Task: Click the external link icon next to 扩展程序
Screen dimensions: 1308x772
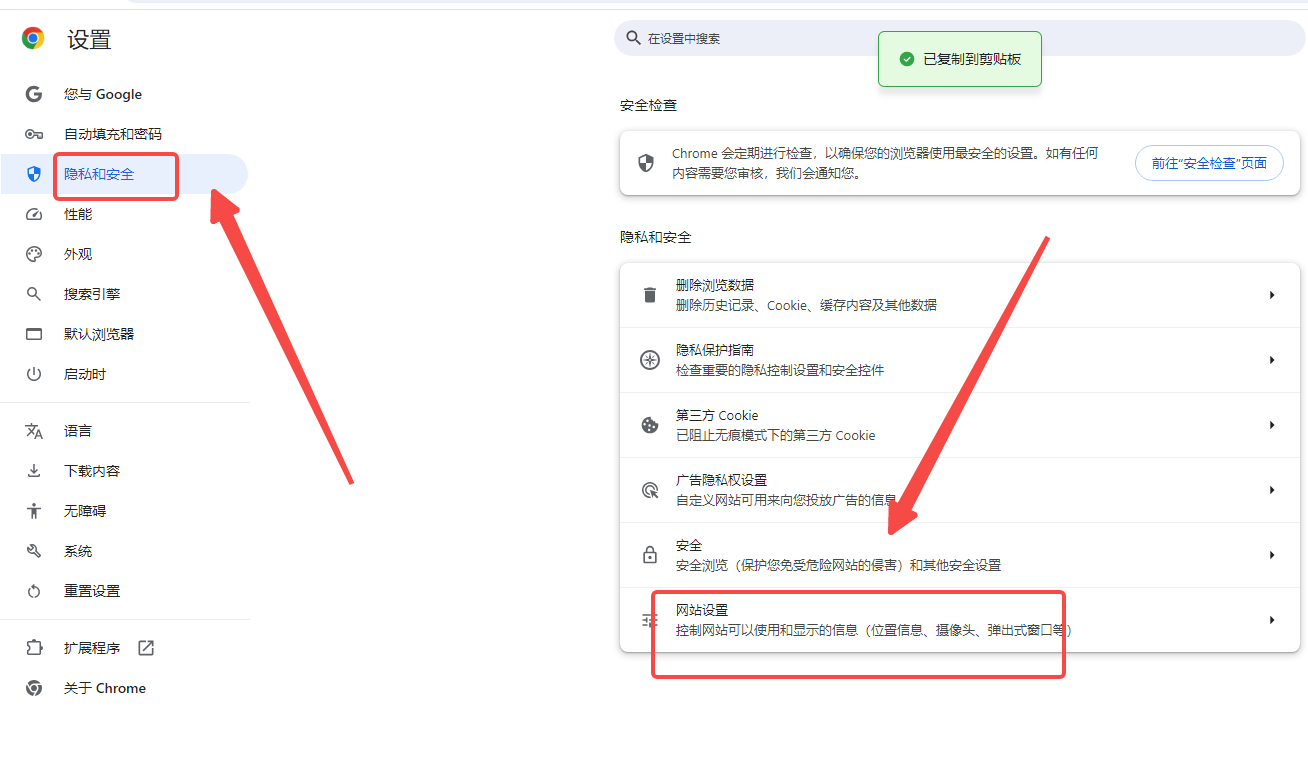Action: (146, 648)
